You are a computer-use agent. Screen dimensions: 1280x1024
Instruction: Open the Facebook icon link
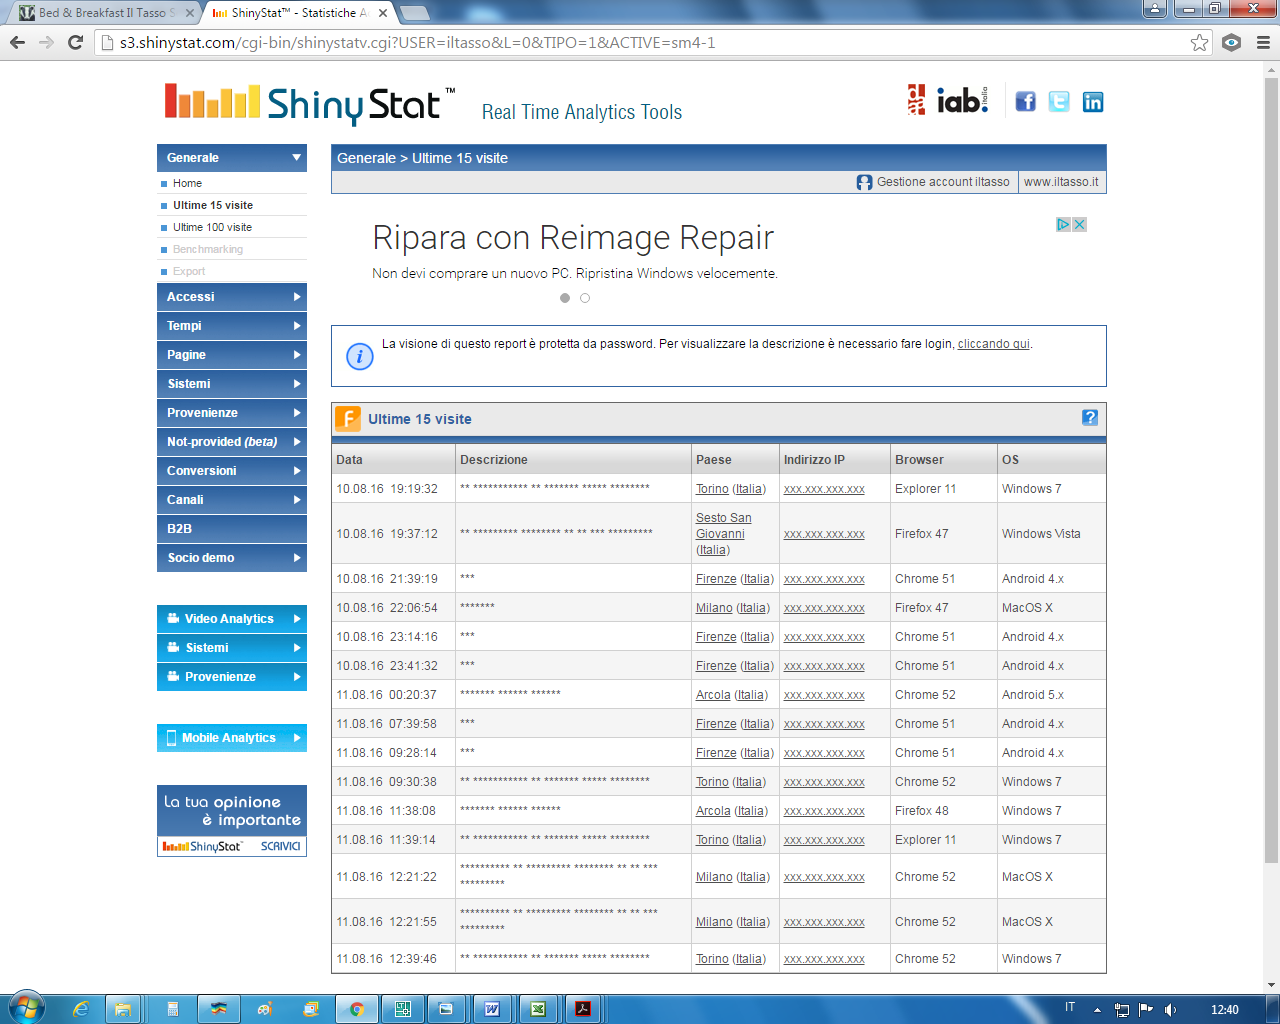1025,101
